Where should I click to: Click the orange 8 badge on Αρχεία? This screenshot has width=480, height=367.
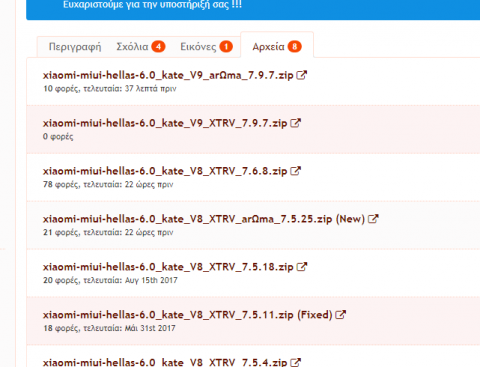(295, 47)
